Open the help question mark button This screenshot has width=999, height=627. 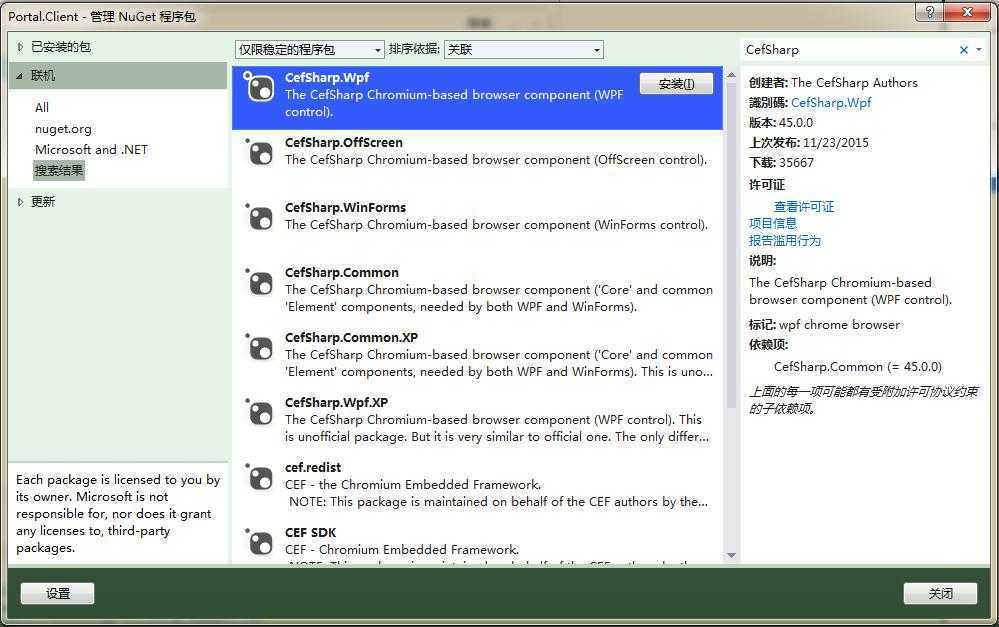pyautogui.click(x=930, y=12)
